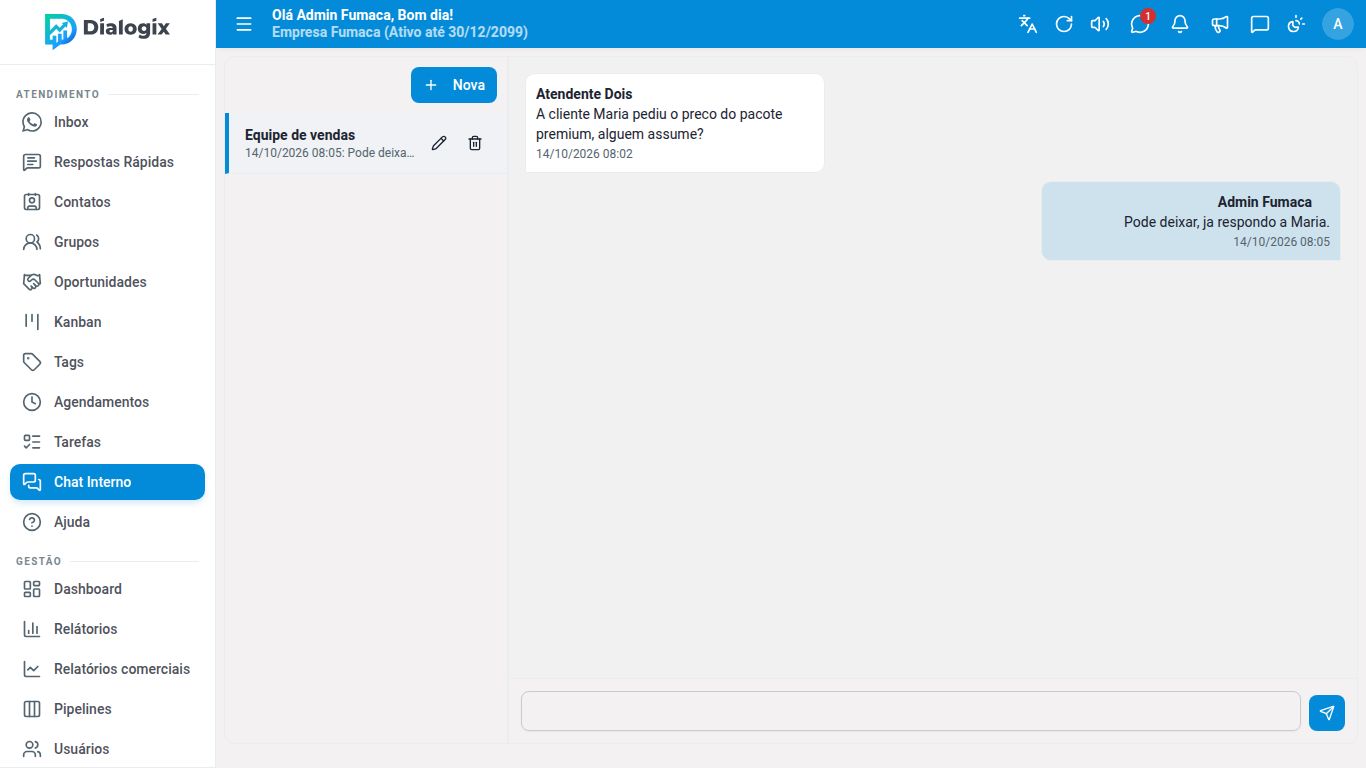Delete the Equipe de vendas chat
1366x768 pixels.
tap(475, 143)
